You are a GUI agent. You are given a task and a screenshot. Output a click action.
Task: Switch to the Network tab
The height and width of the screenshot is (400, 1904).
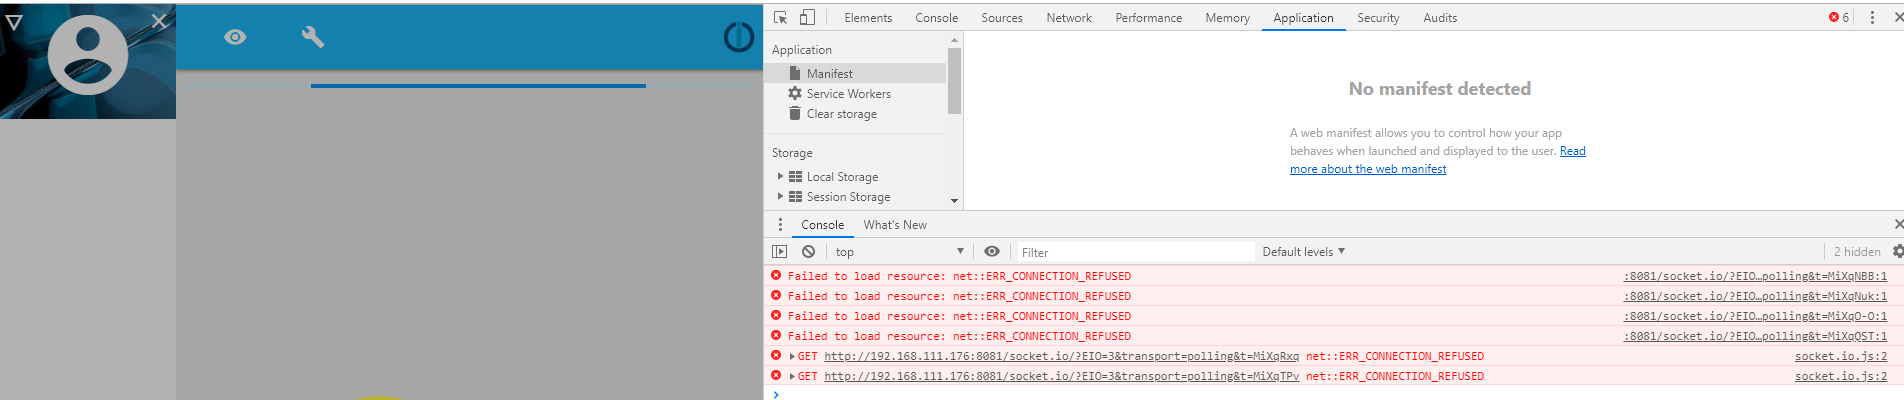(1069, 18)
